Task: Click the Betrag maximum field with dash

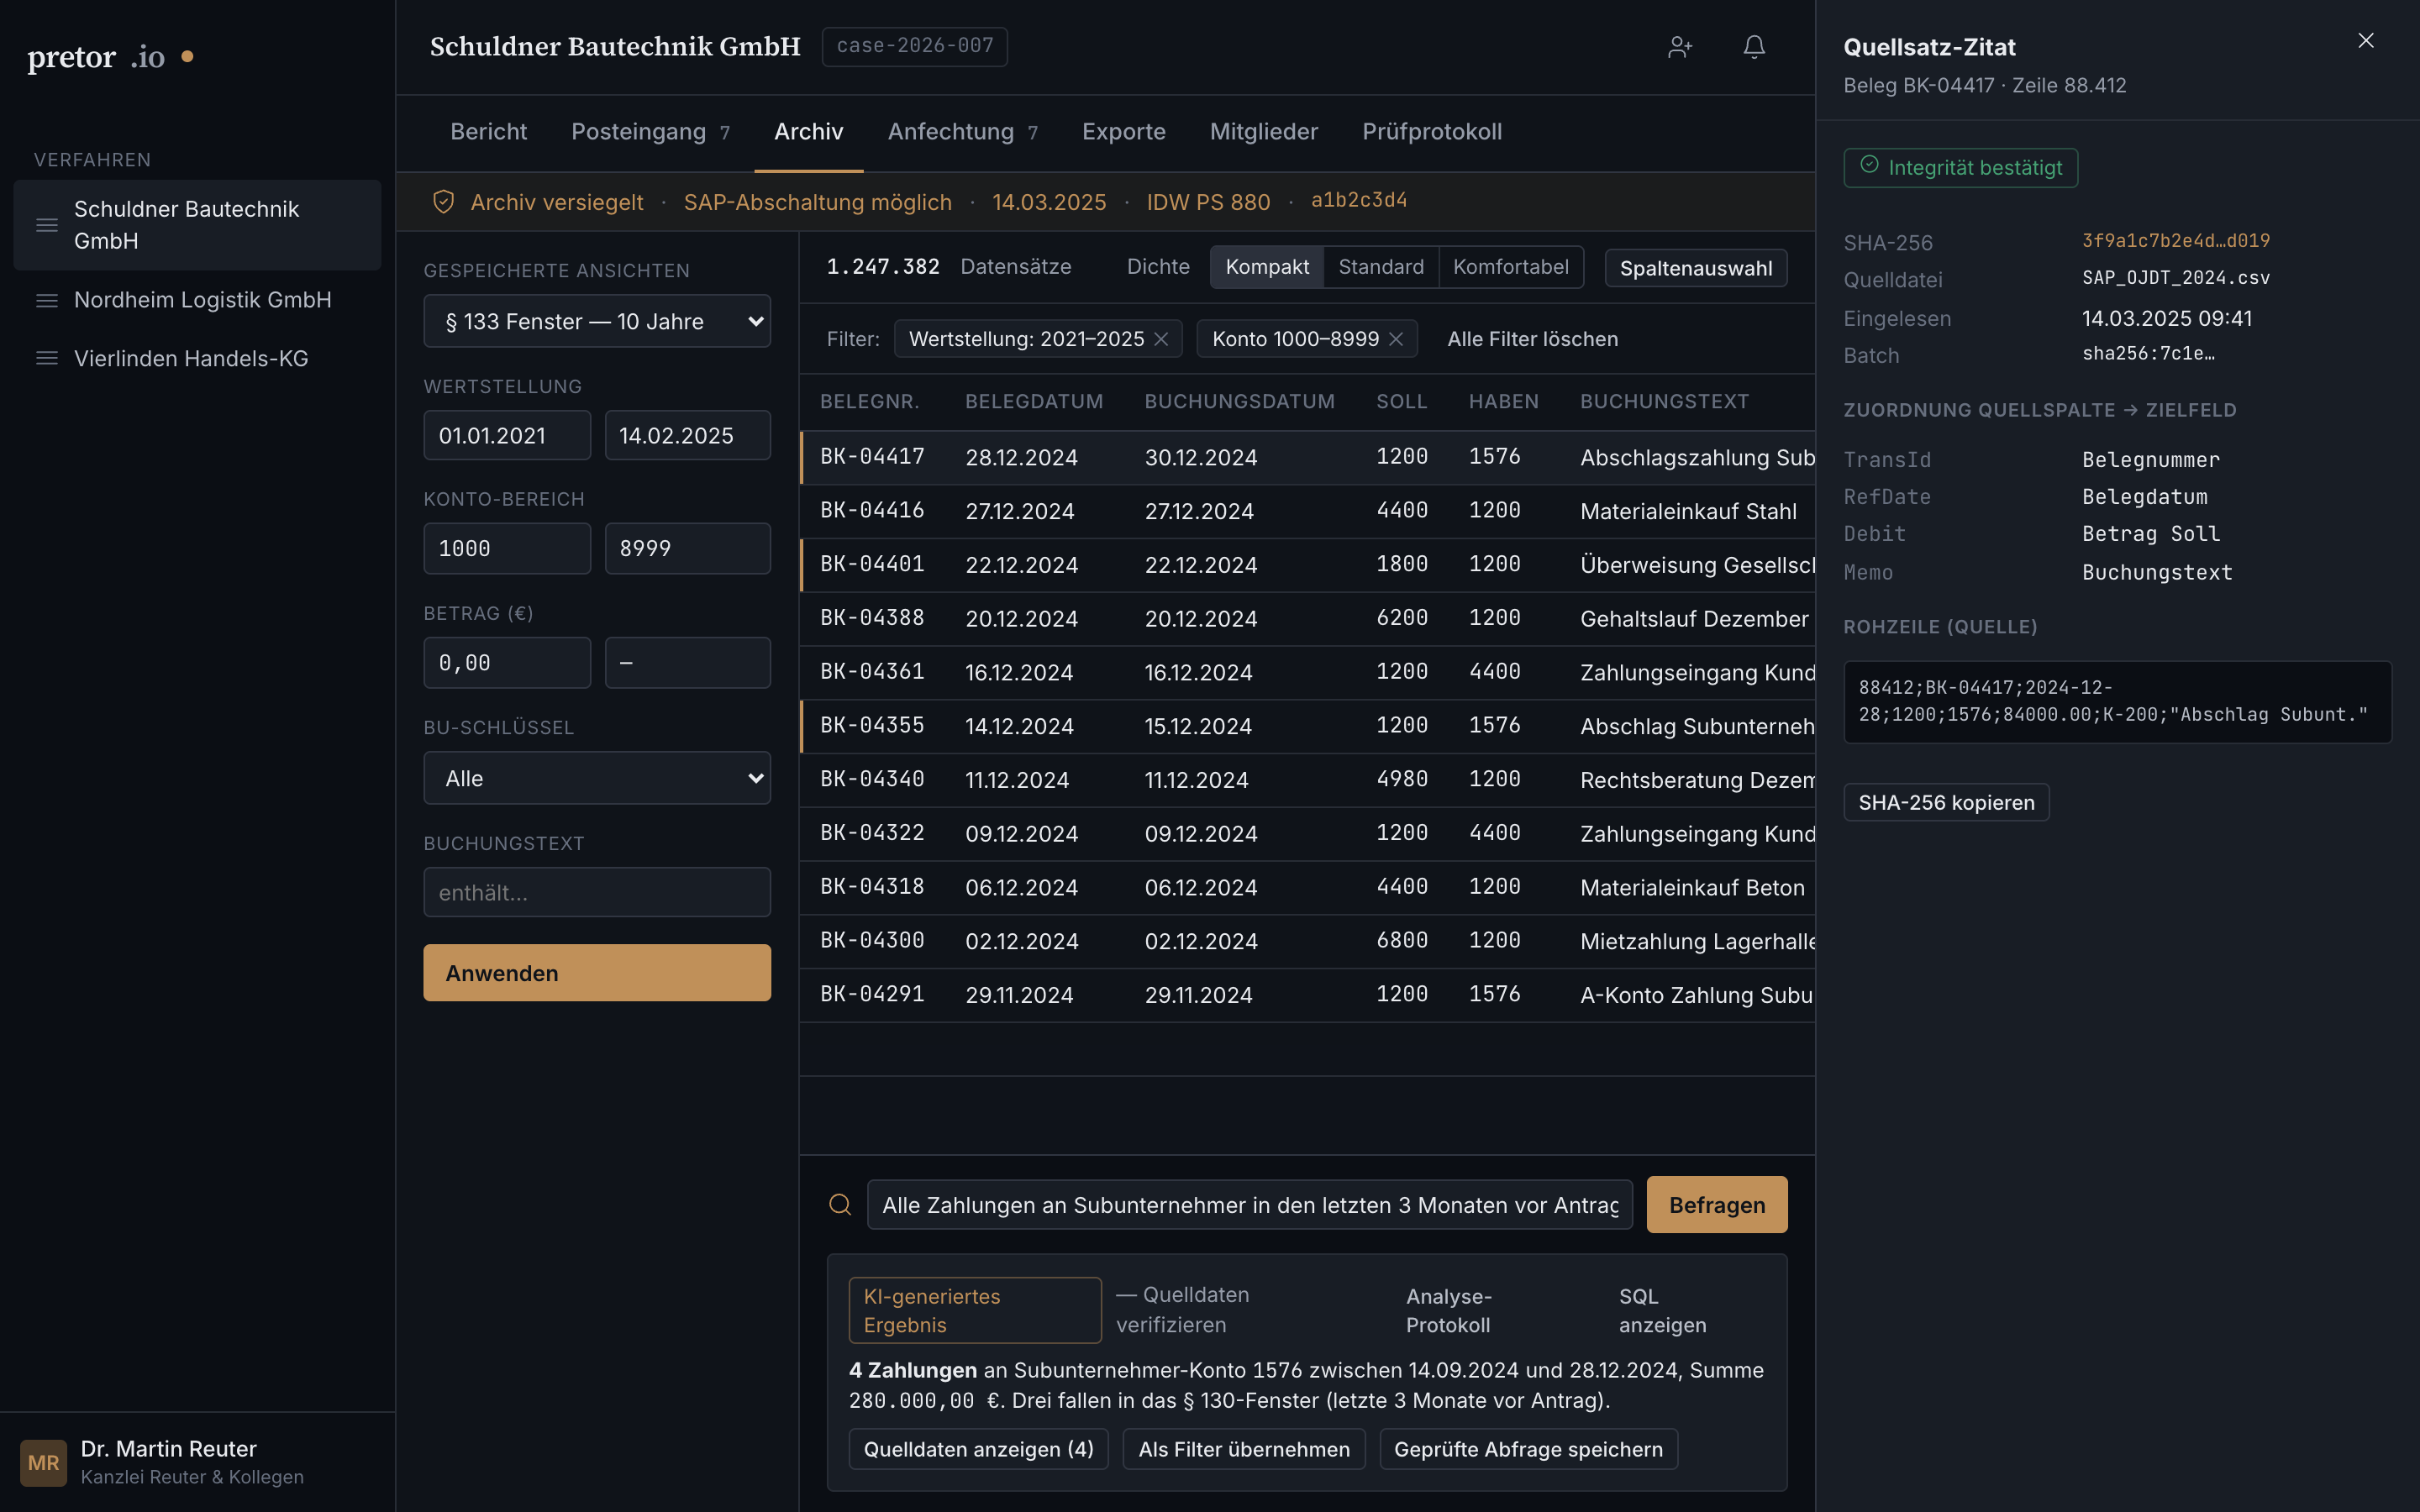Action: tap(687, 663)
